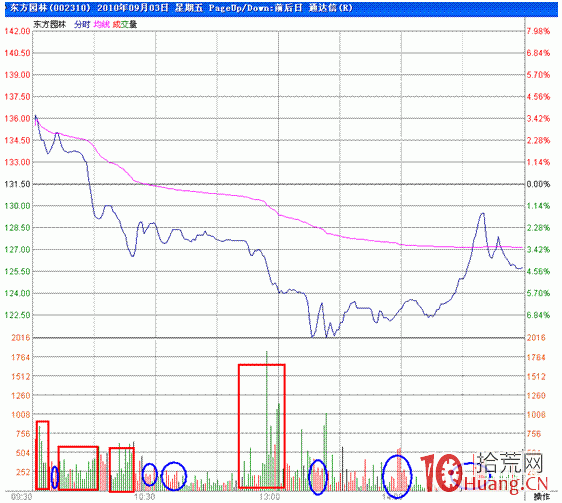Click the right 2016 volume axis label
The image size is (562, 503).
click(x=536, y=338)
